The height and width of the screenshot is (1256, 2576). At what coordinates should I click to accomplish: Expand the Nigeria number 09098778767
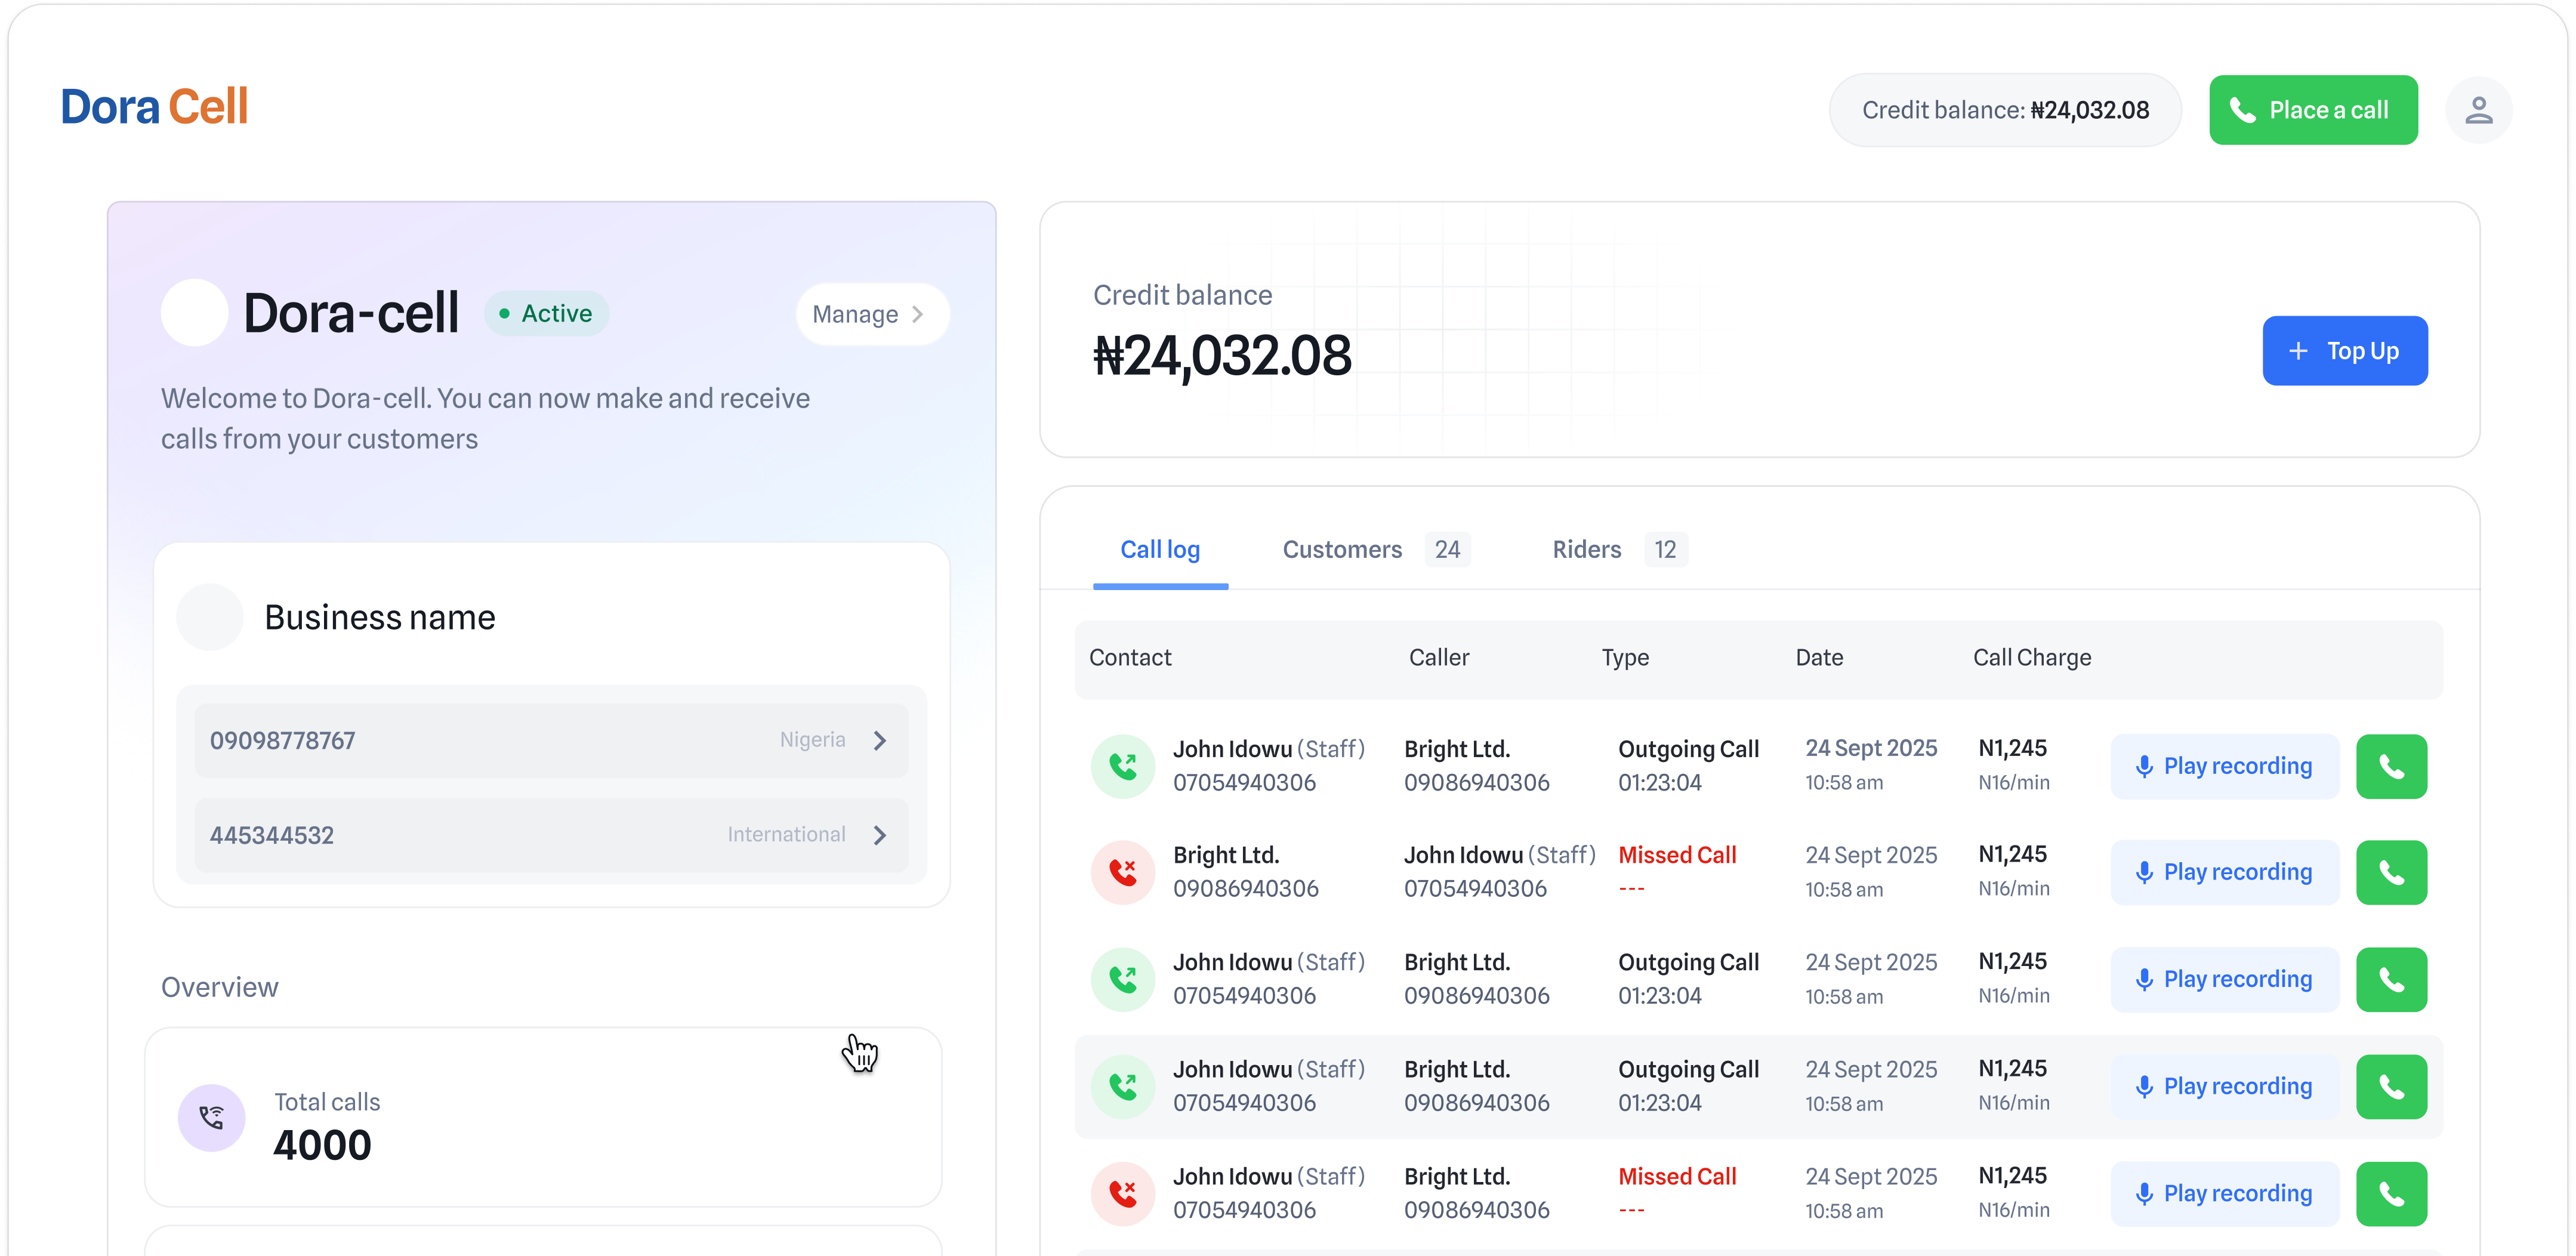(551, 740)
